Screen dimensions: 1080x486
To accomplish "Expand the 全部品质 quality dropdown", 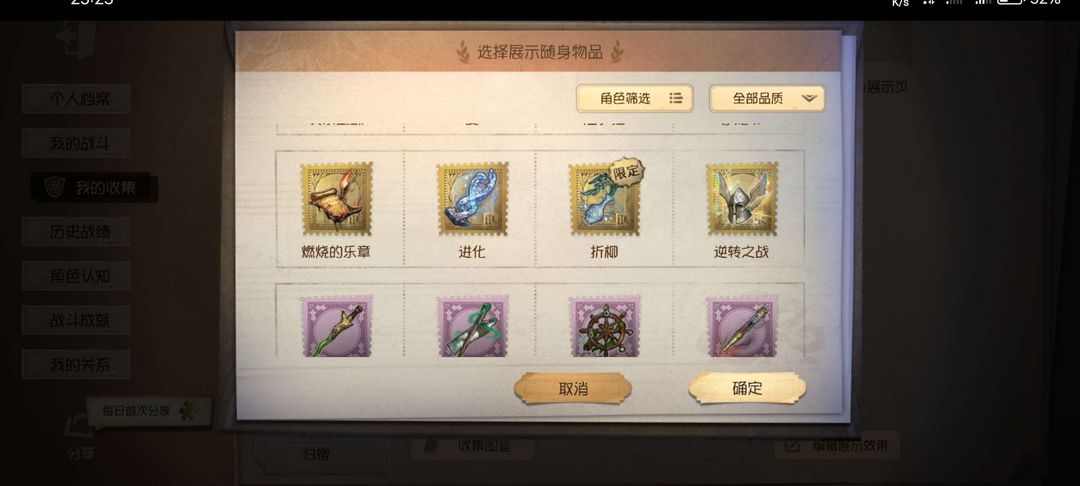I will tap(767, 98).
